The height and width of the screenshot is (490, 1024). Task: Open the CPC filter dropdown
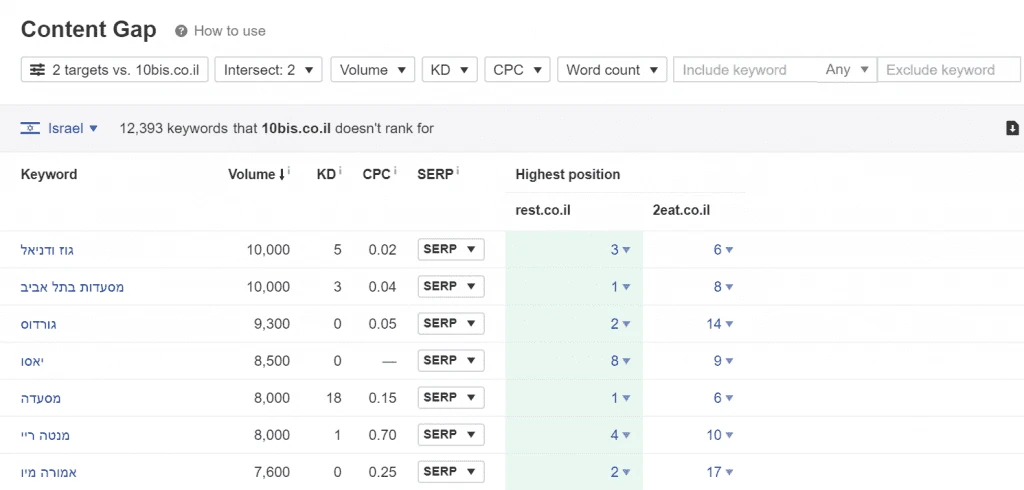point(517,70)
